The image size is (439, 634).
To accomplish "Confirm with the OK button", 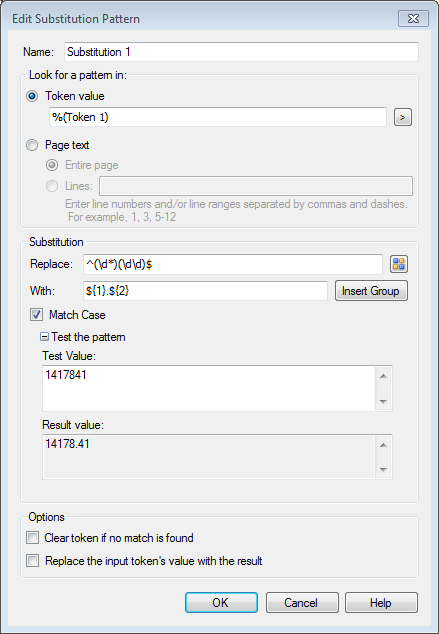I will tap(221, 603).
